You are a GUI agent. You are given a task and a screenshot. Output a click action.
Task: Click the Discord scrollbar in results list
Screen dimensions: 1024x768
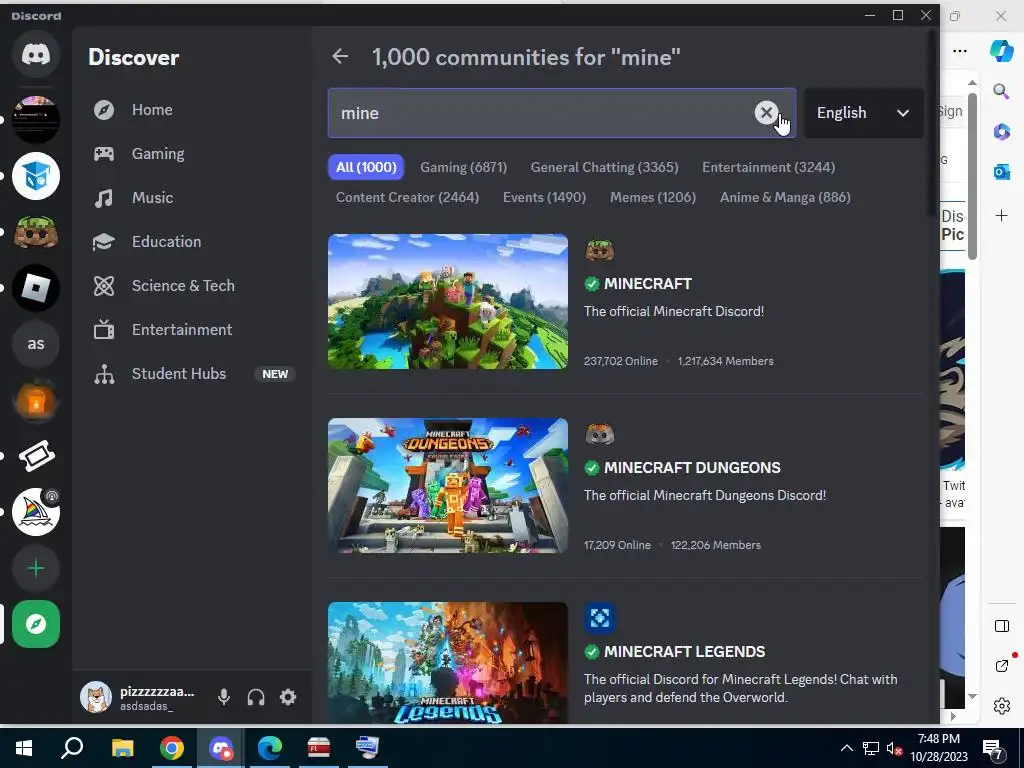(931, 124)
